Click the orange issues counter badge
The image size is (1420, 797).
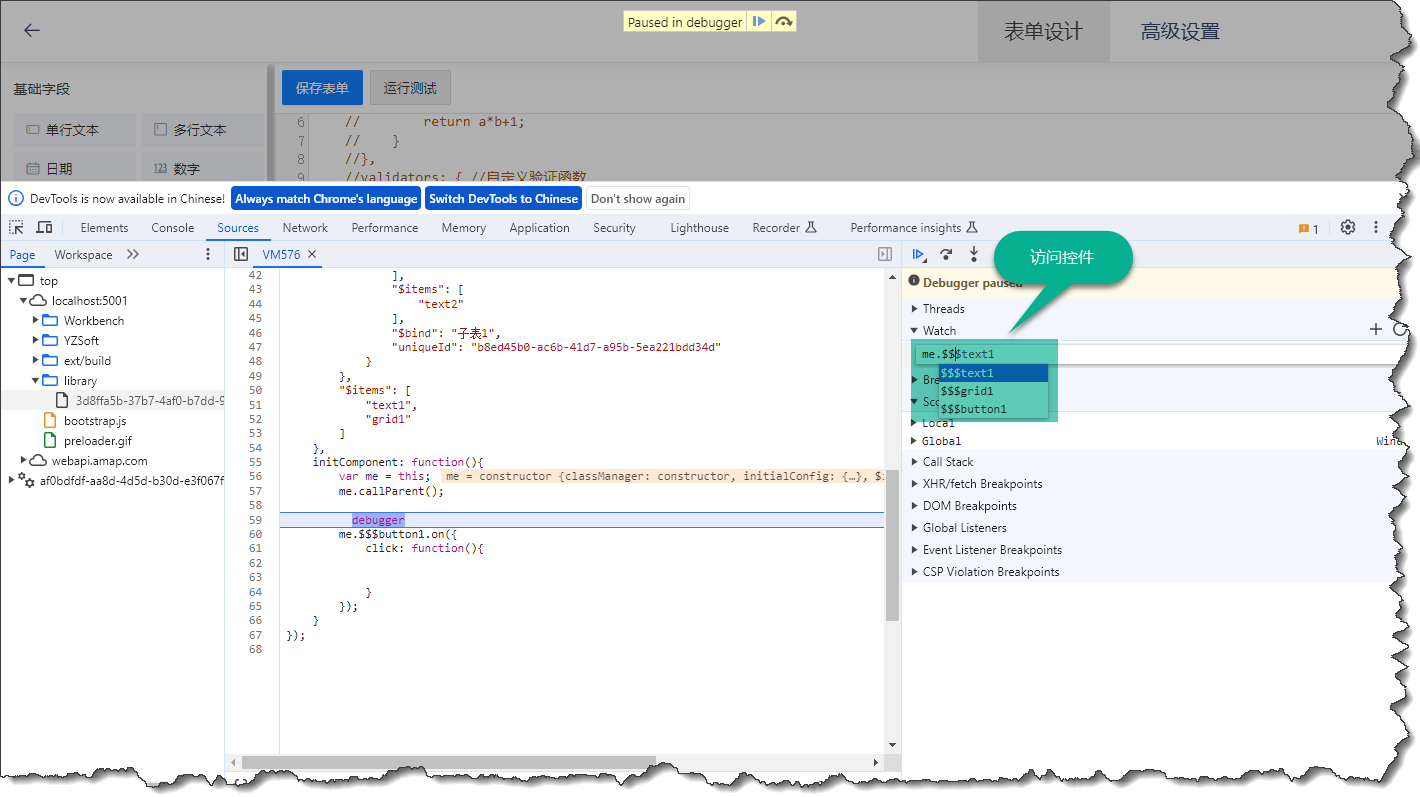[1308, 228]
